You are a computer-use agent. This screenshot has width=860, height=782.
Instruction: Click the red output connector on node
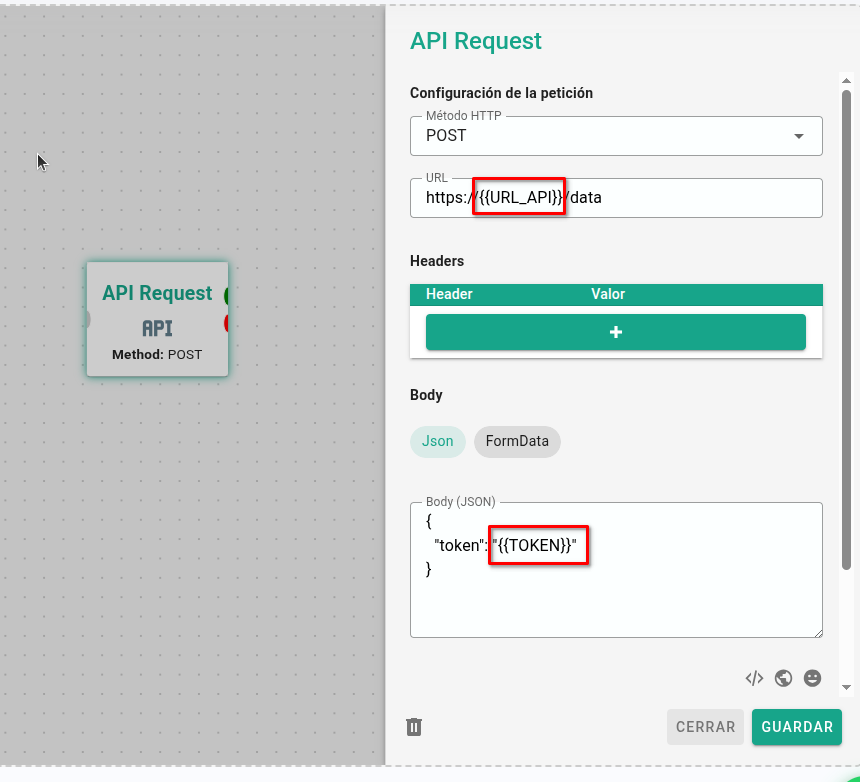228,323
